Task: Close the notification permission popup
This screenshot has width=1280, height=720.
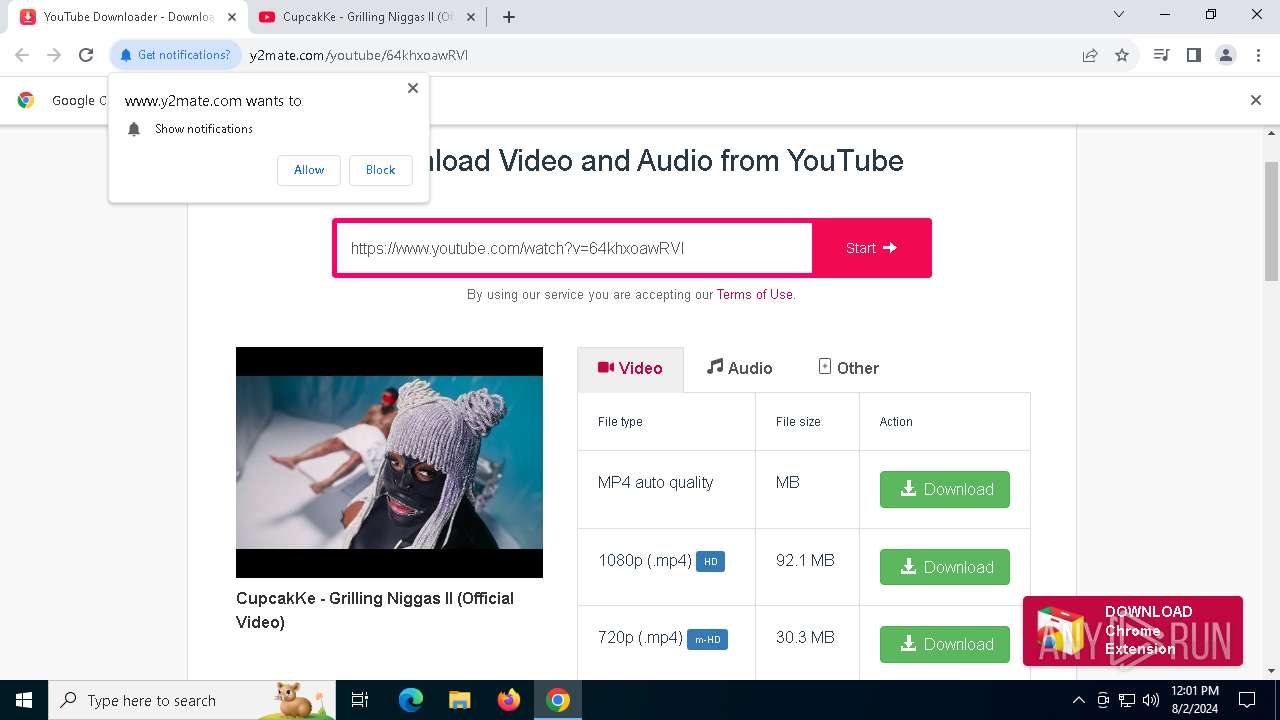Action: (413, 88)
